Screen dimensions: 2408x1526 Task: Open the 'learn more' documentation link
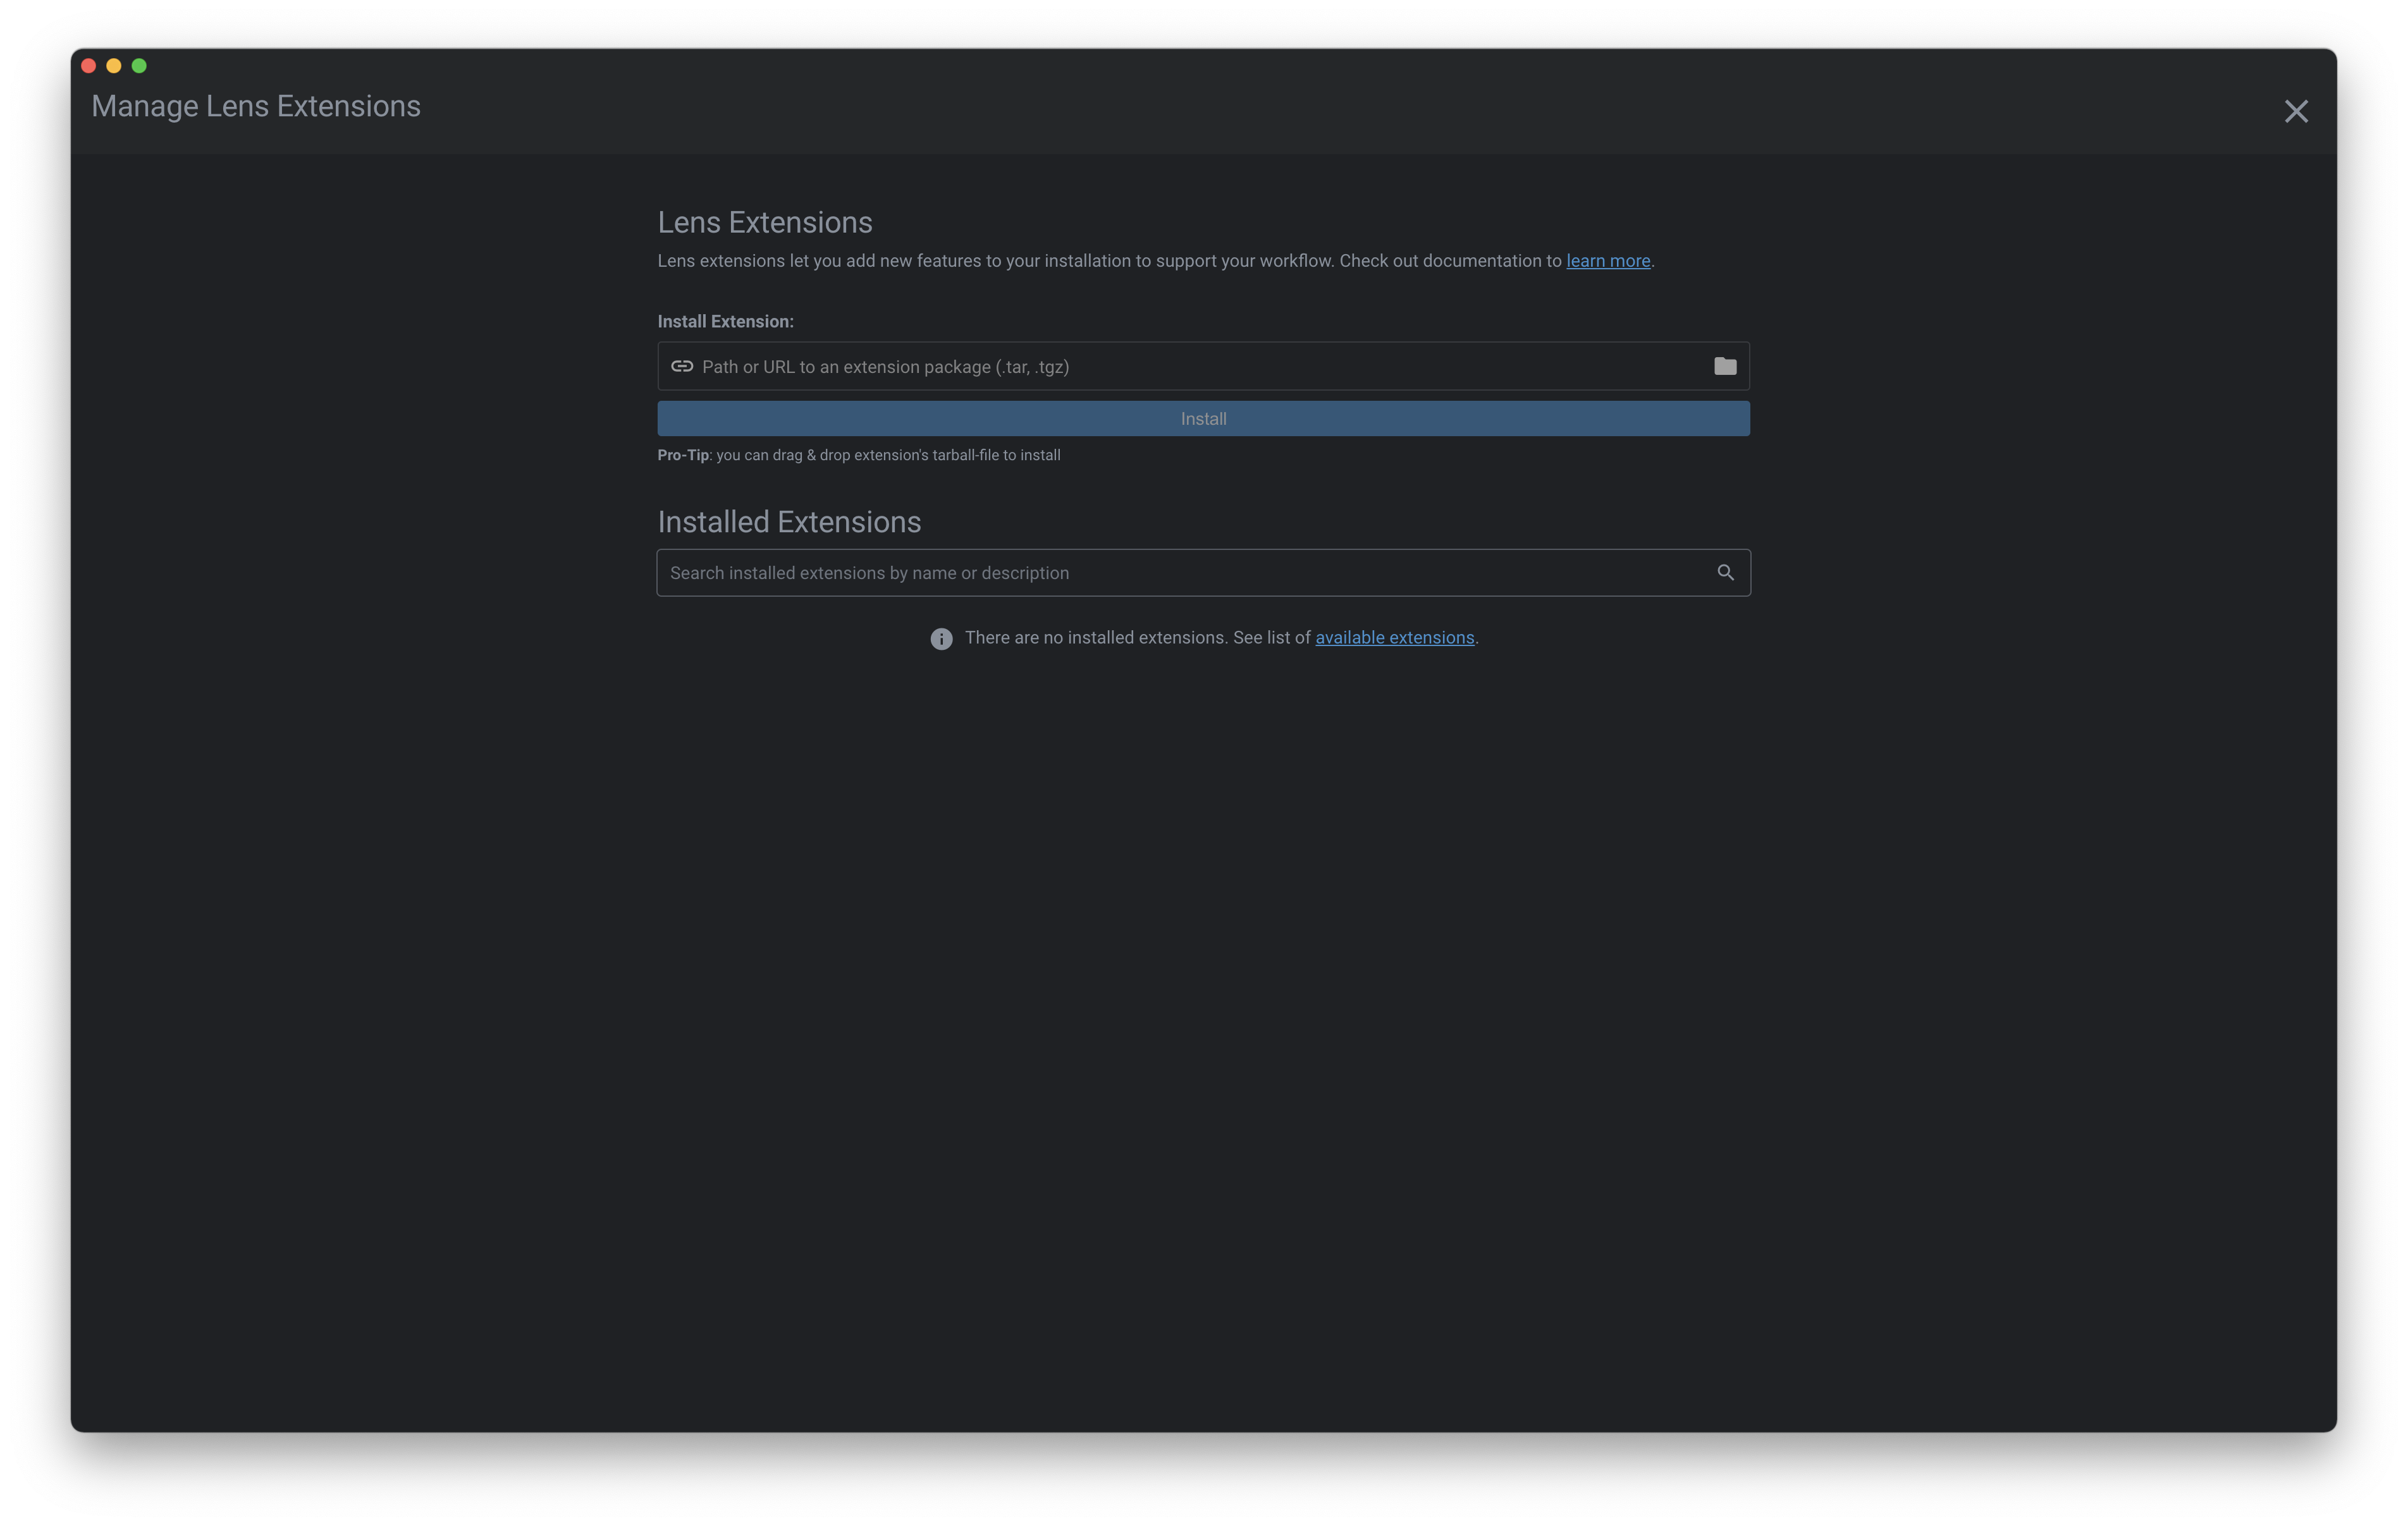(1607, 261)
